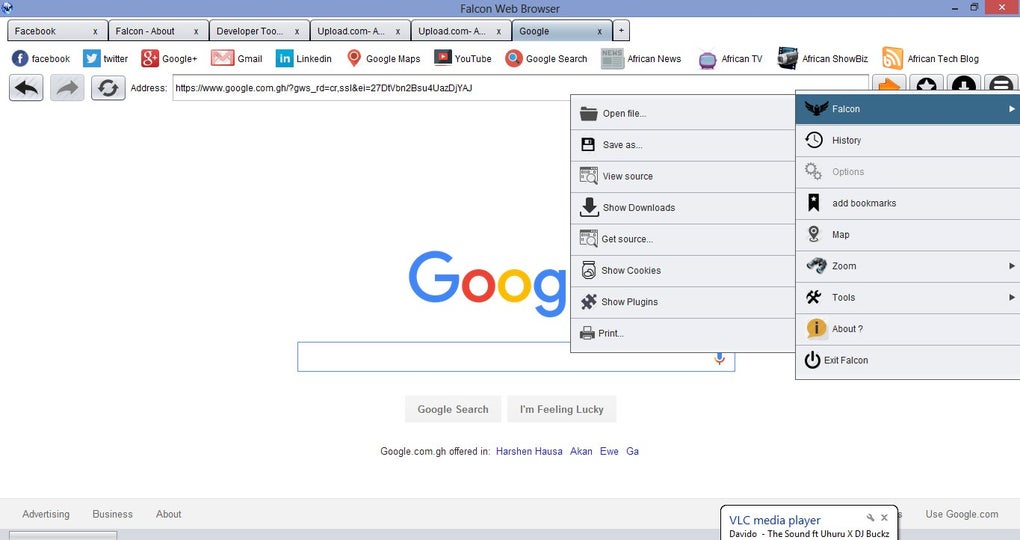The height and width of the screenshot is (540, 1020).
Task: Click the I'm Feeling Lucky button
Action: click(561, 409)
